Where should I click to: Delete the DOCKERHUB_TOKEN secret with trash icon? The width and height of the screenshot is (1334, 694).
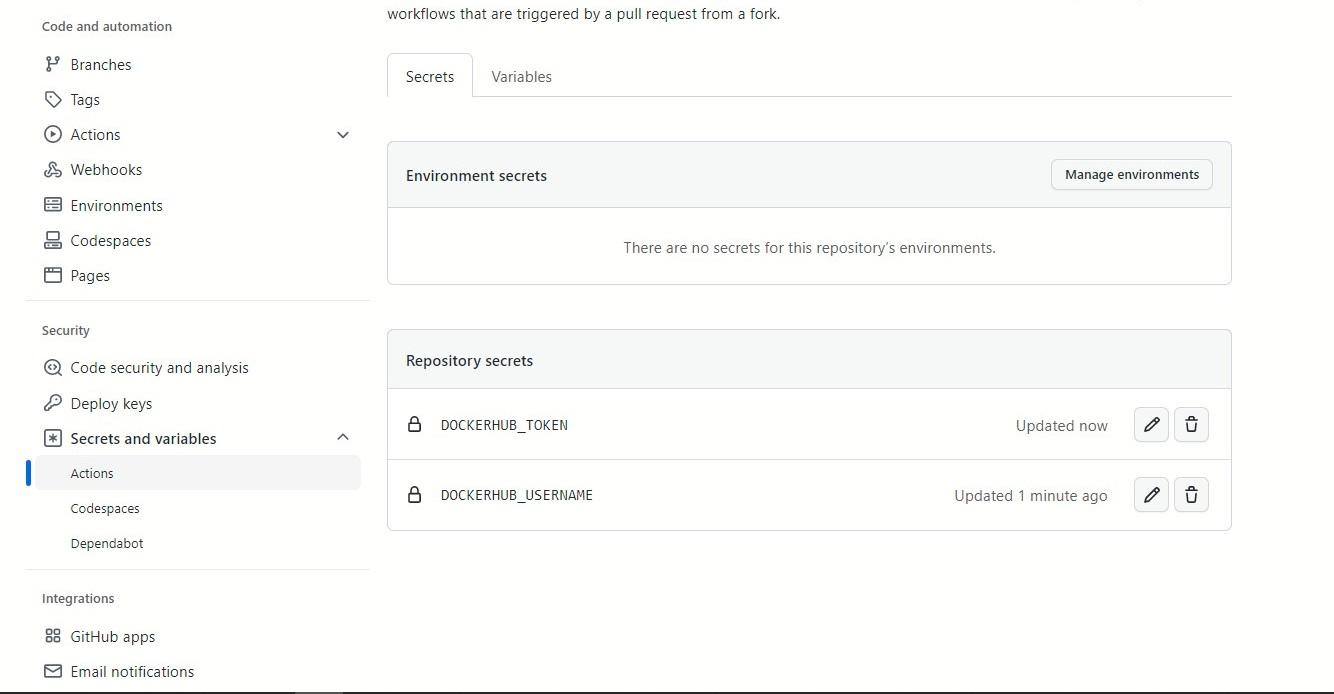[1191, 425]
